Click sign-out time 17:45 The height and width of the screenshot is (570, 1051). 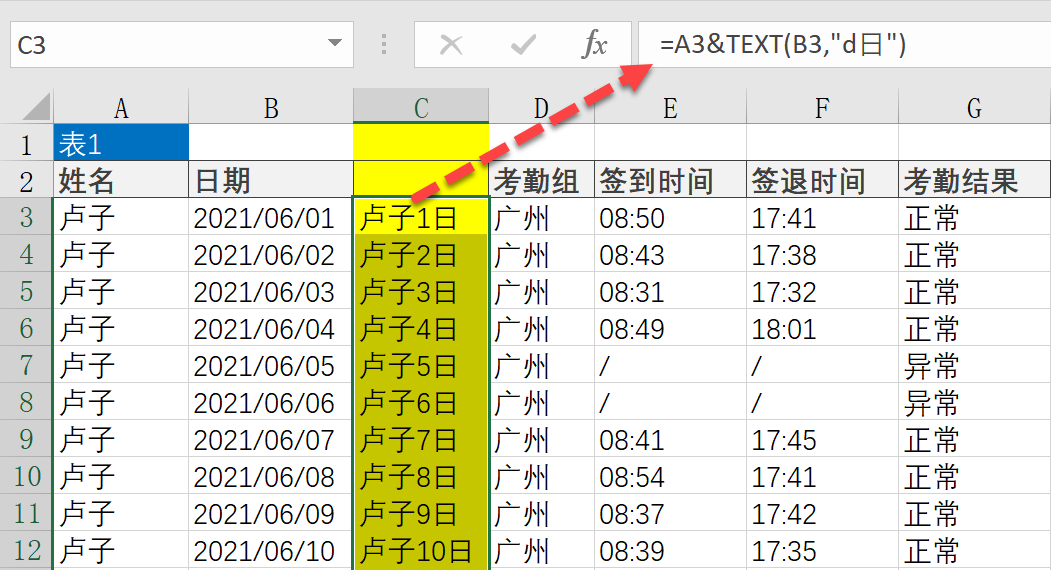[x=822, y=439]
